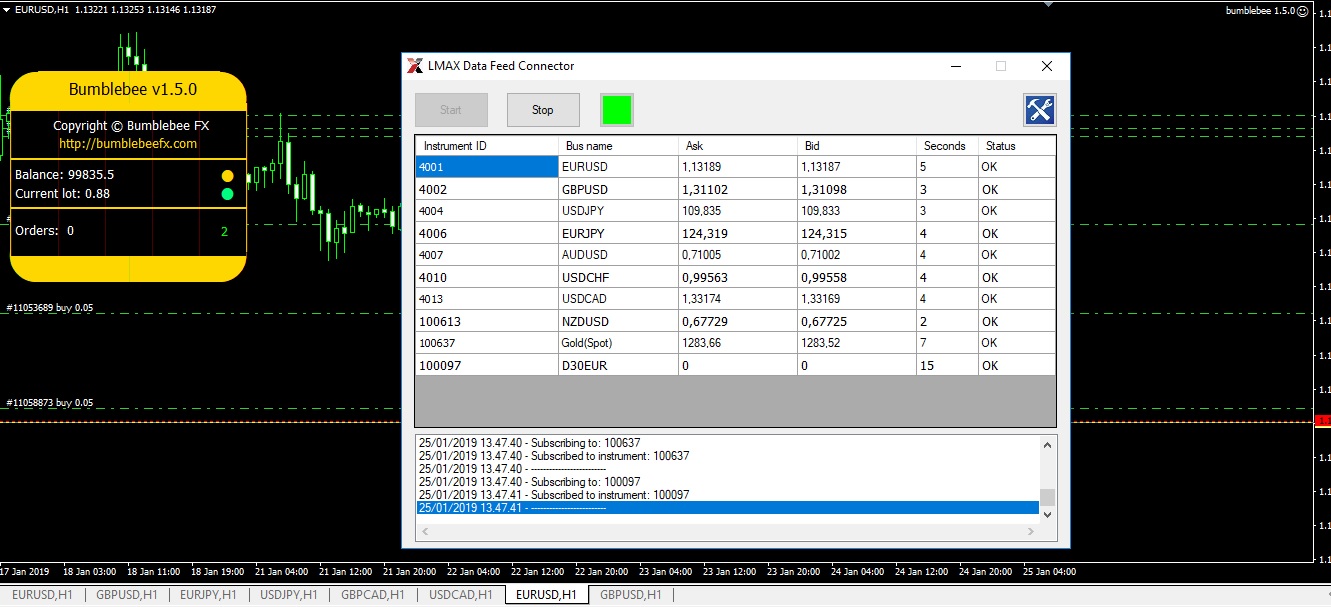1331x607 pixels.
Task: Click the log horizontal scrollbar right arrow
Action: [x=1031, y=531]
